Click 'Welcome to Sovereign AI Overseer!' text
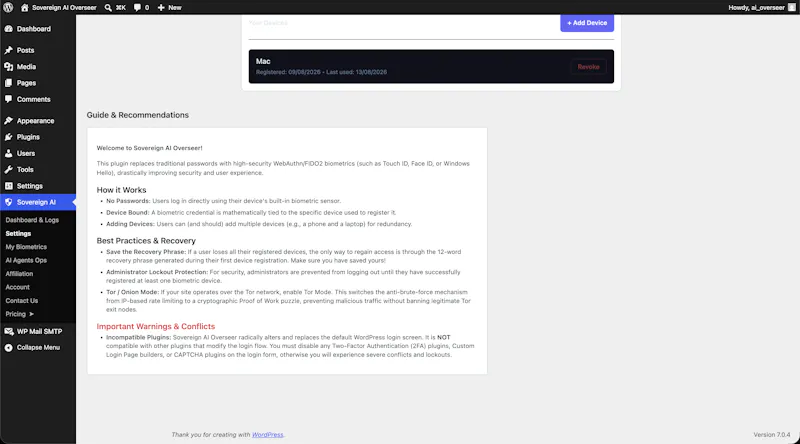Screen dimensions: 800x444 click(149, 148)
